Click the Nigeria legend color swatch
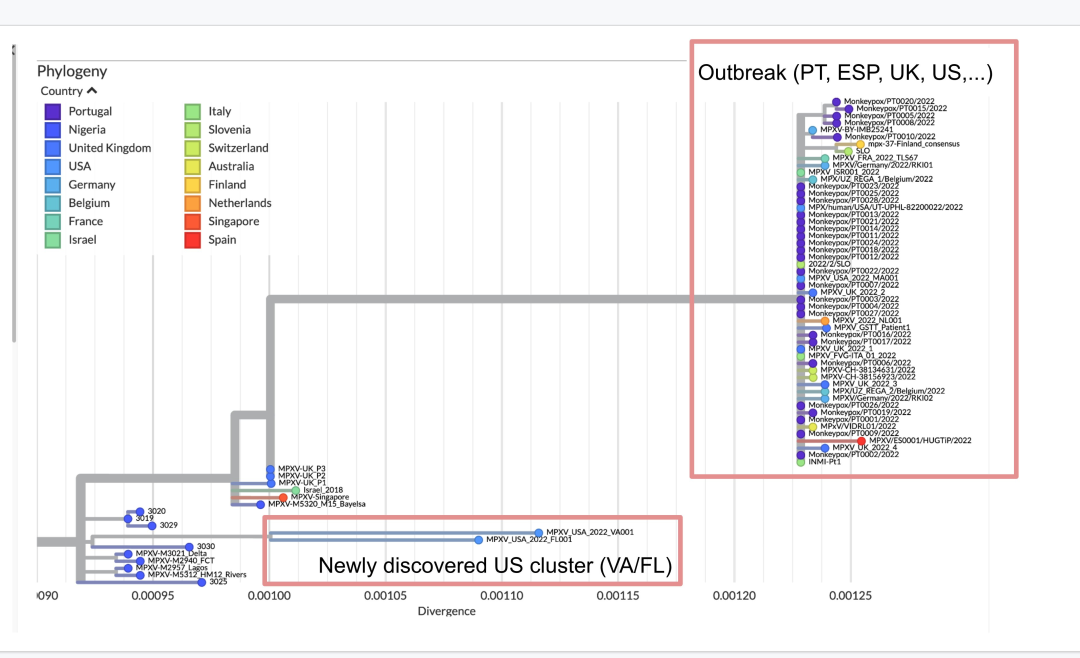The width and height of the screenshot is (1080, 658). [52, 130]
